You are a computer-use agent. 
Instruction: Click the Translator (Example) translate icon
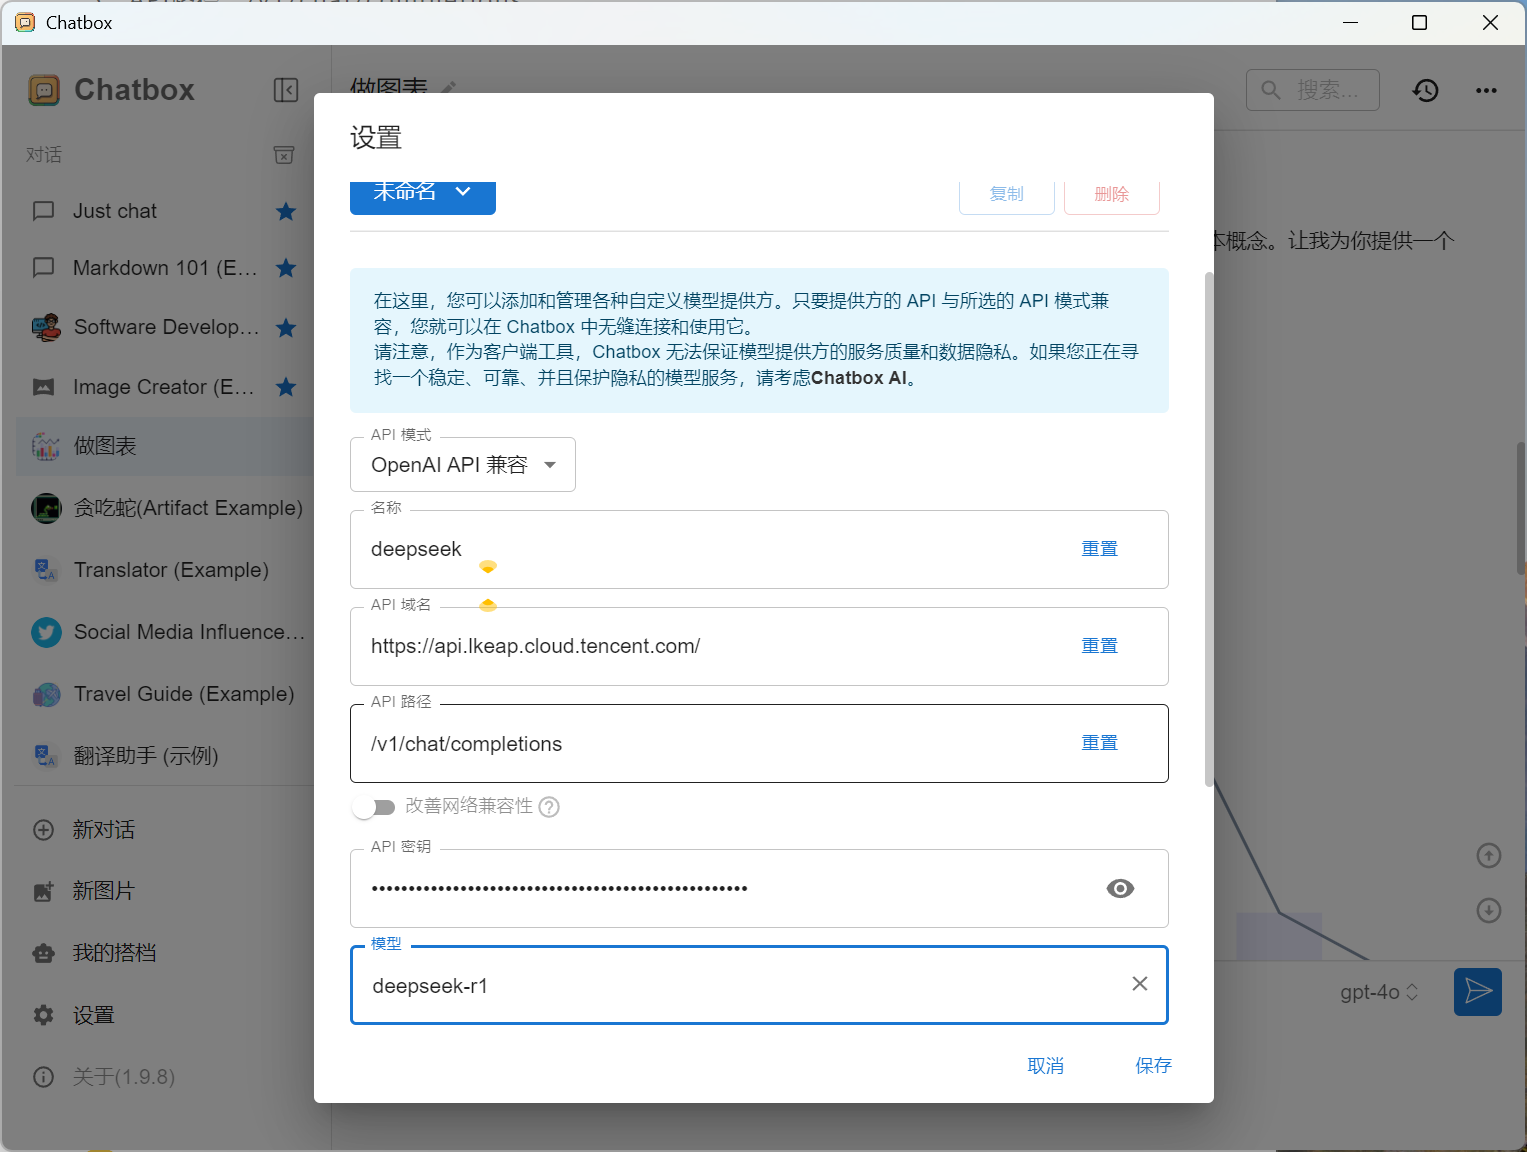pos(46,570)
